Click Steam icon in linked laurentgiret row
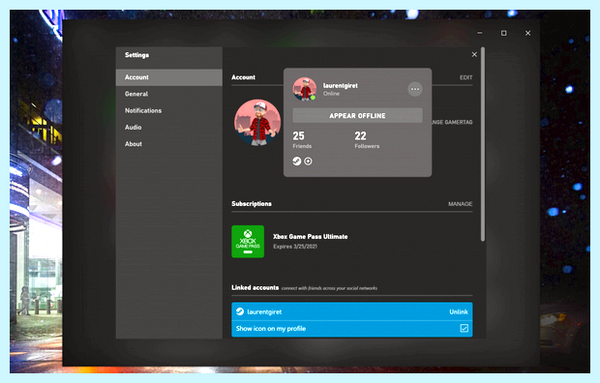The height and width of the screenshot is (383, 600). [x=240, y=311]
